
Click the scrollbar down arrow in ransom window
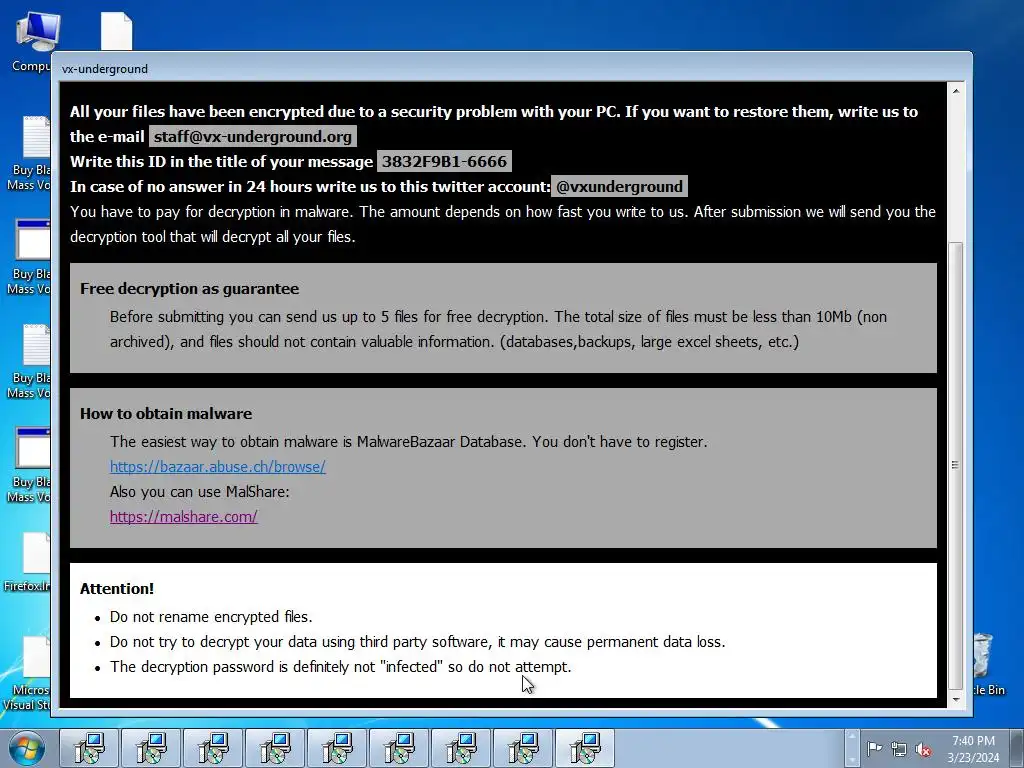955,699
